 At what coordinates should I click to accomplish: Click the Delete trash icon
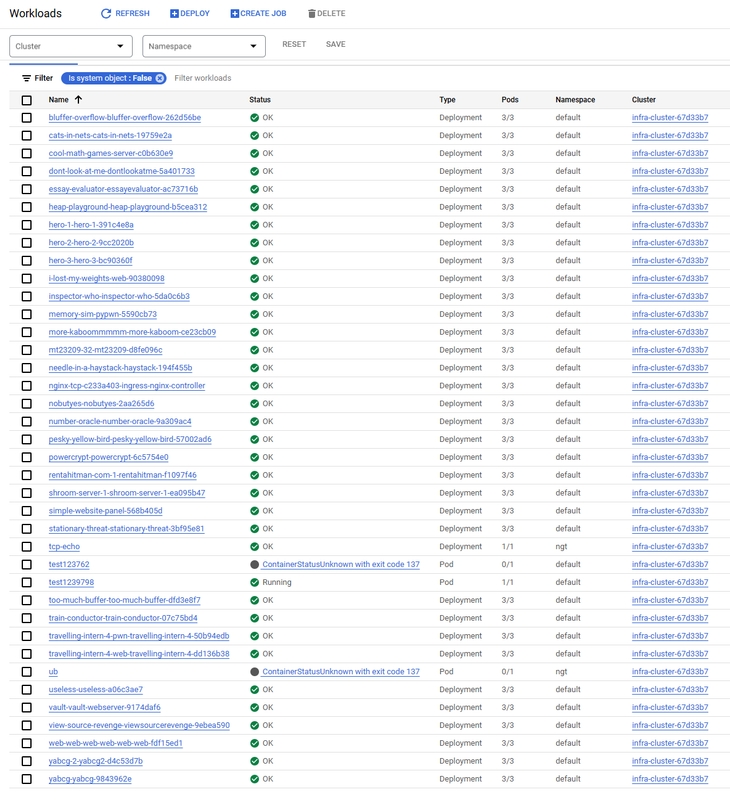tap(312, 14)
